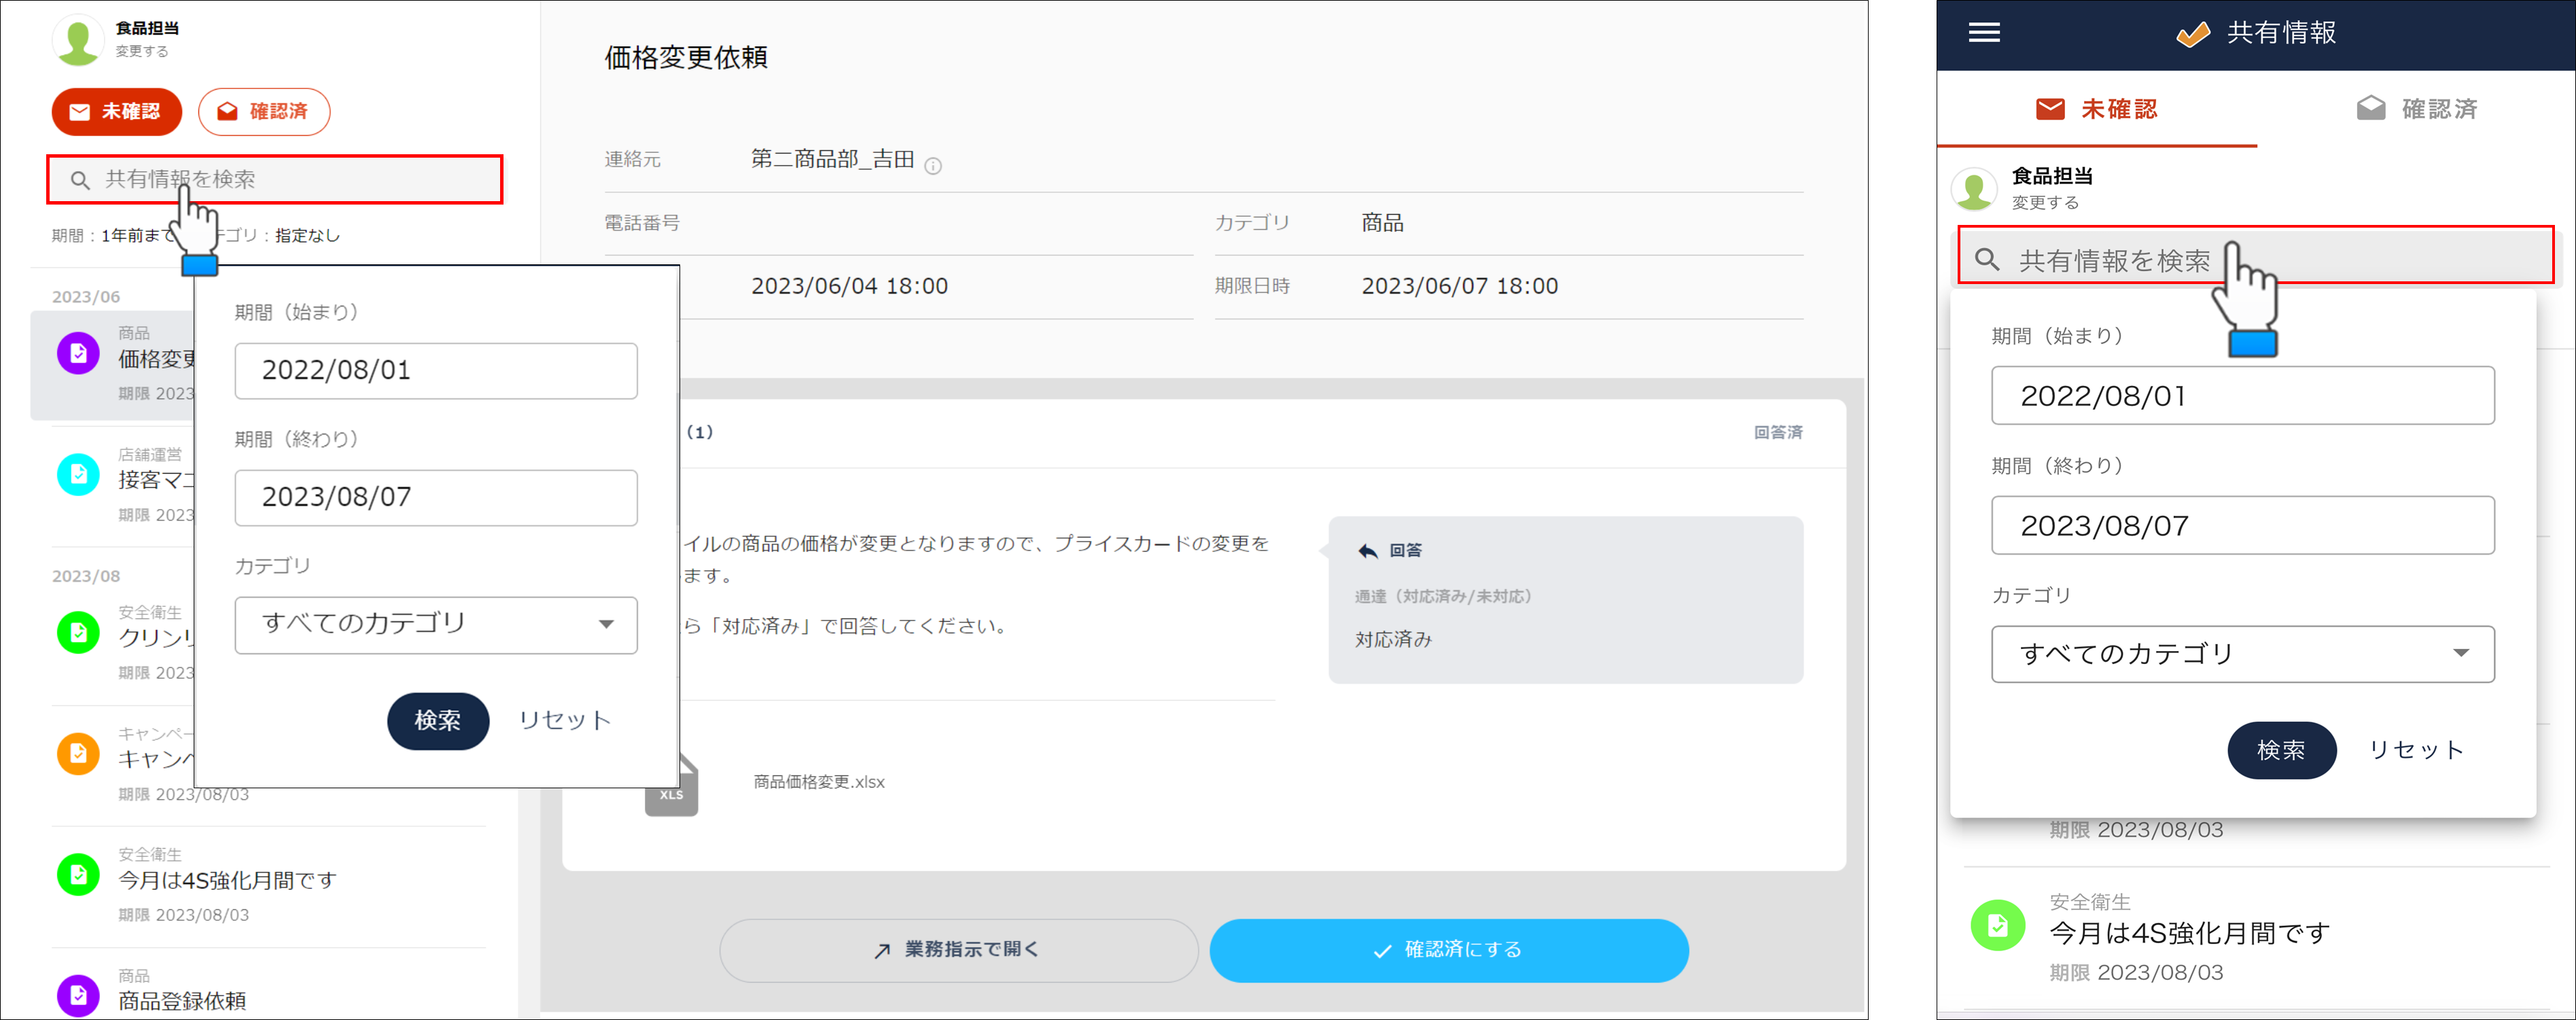Click the カテゴリ:指定なし filter text
The height and width of the screenshot is (1020, 2576).
point(271,236)
